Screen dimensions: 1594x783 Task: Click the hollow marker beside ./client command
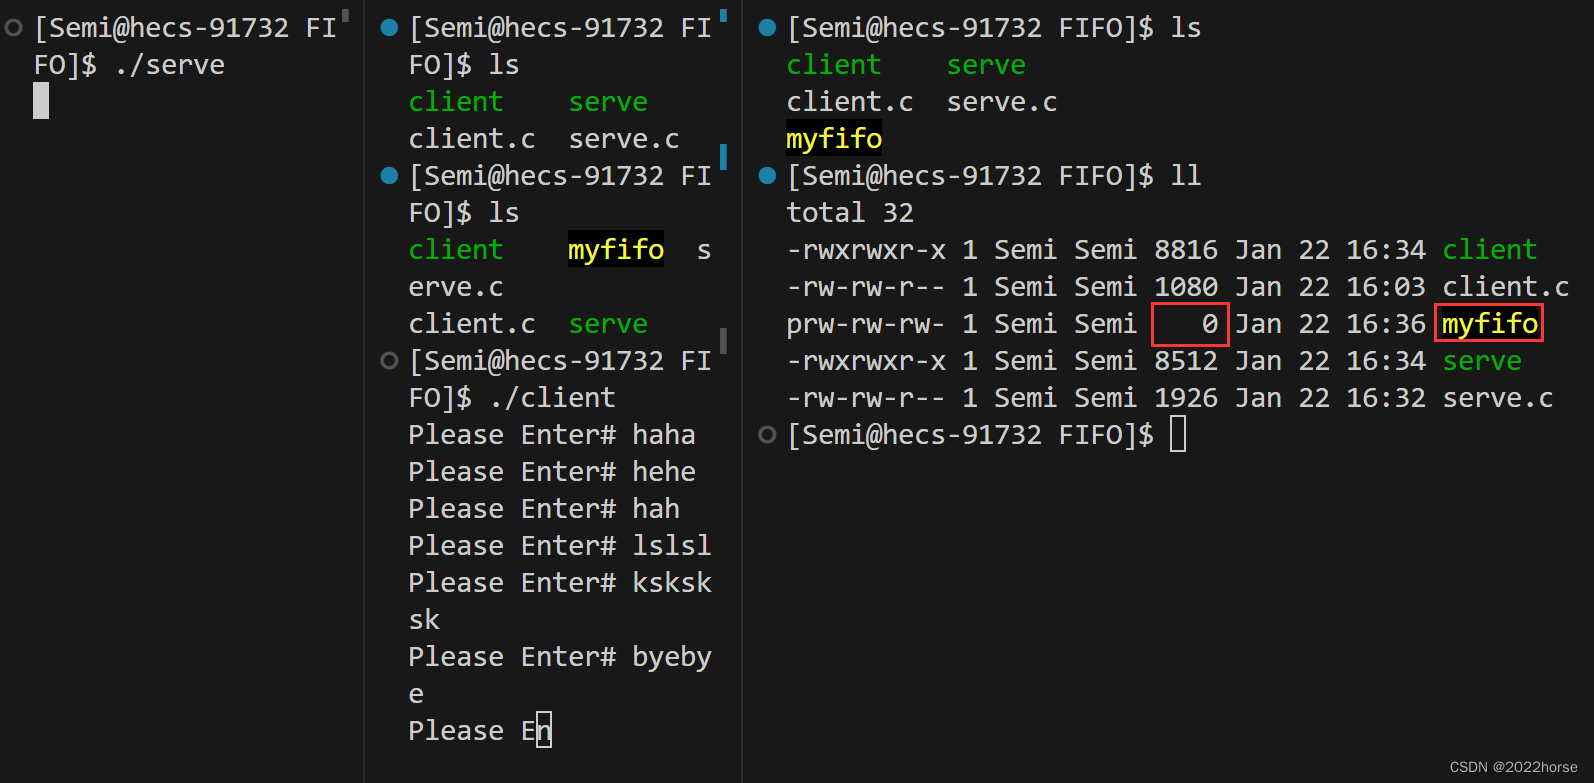(x=390, y=361)
